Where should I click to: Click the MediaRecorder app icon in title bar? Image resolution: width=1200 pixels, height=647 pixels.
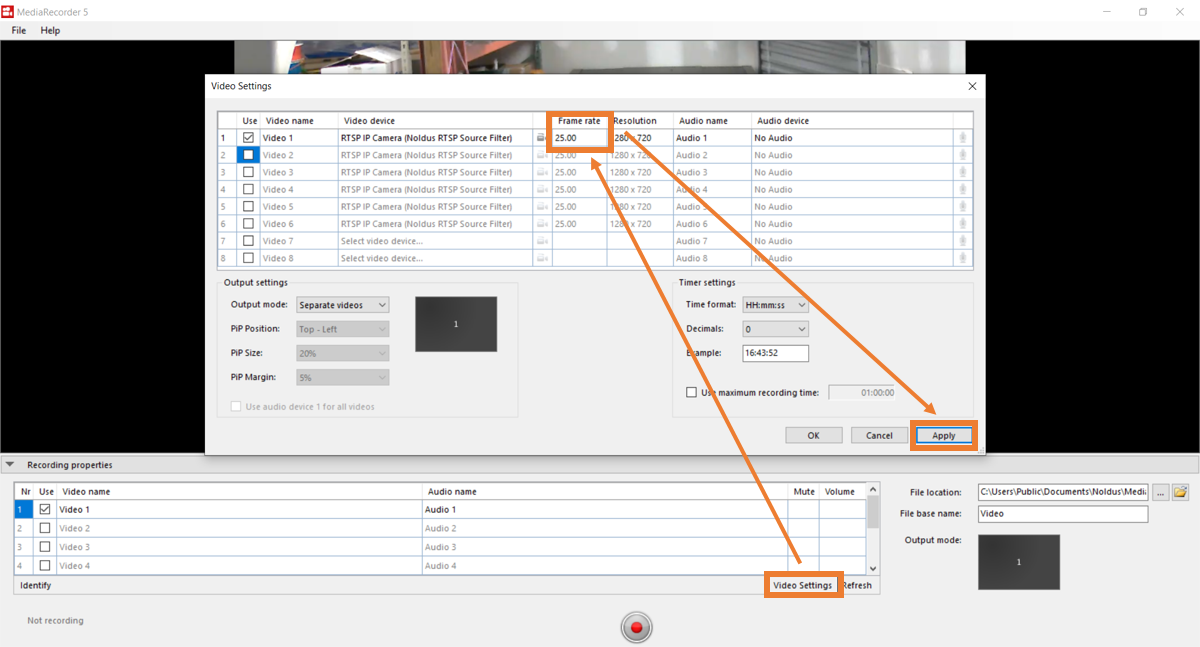point(8,12)
